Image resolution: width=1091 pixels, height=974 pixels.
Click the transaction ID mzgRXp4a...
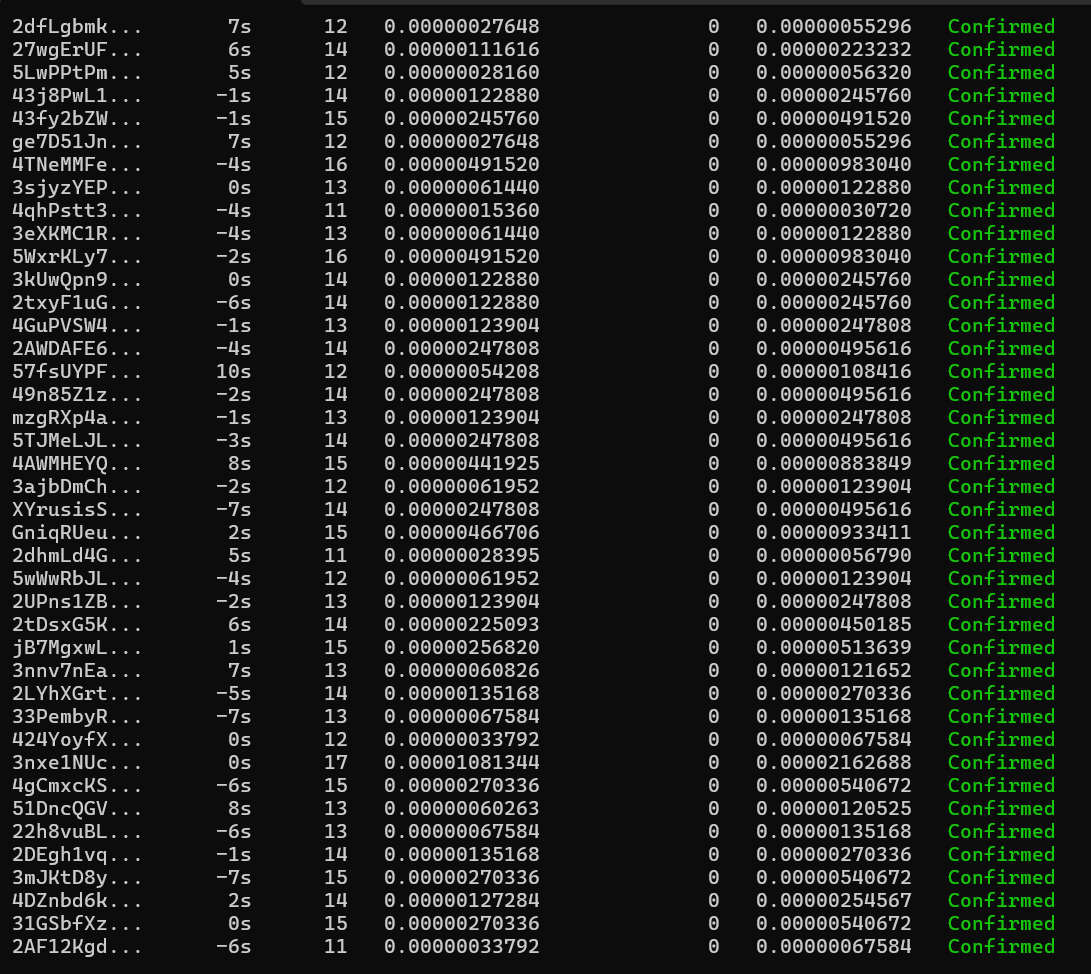coord(77,417)
